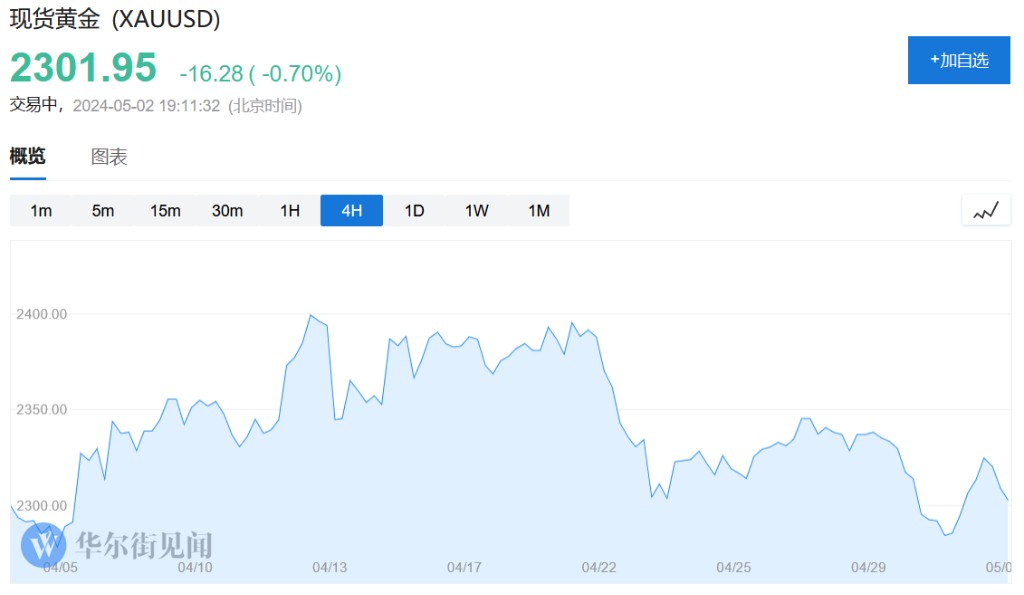Select the 15m timeframe

165,211
